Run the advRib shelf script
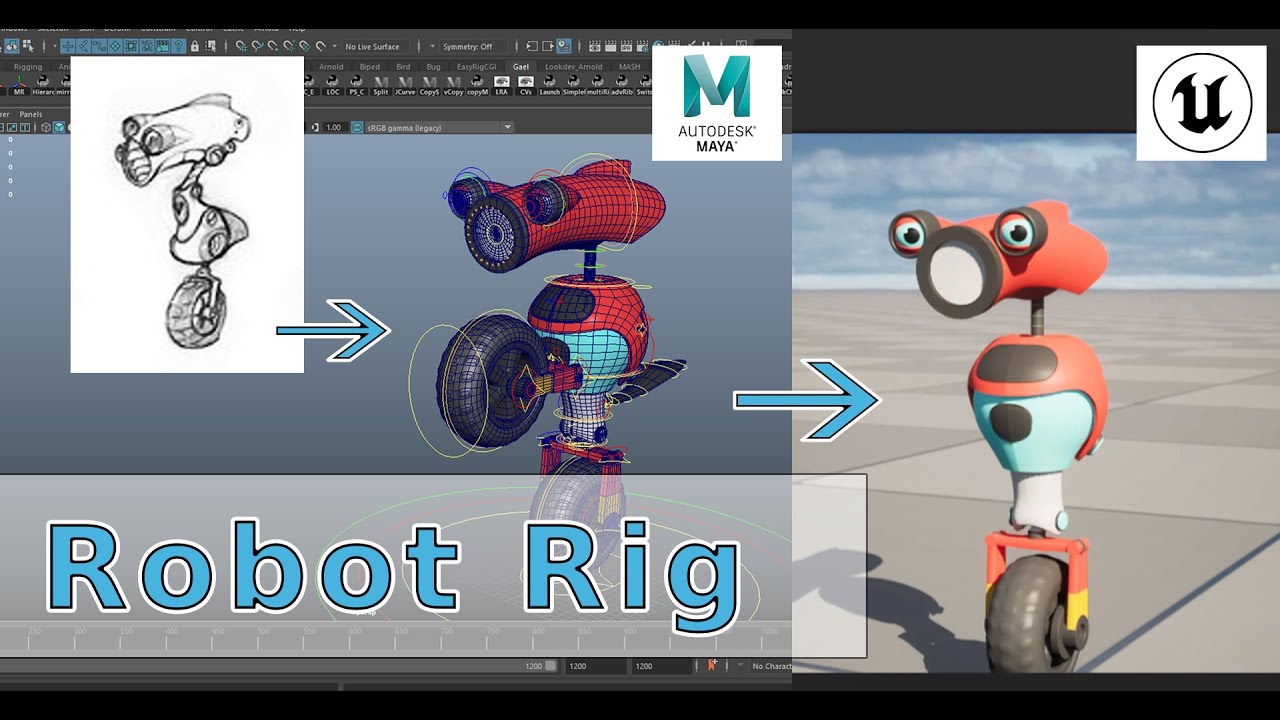This screenshot has height=720, width=1280. point(622,85)
